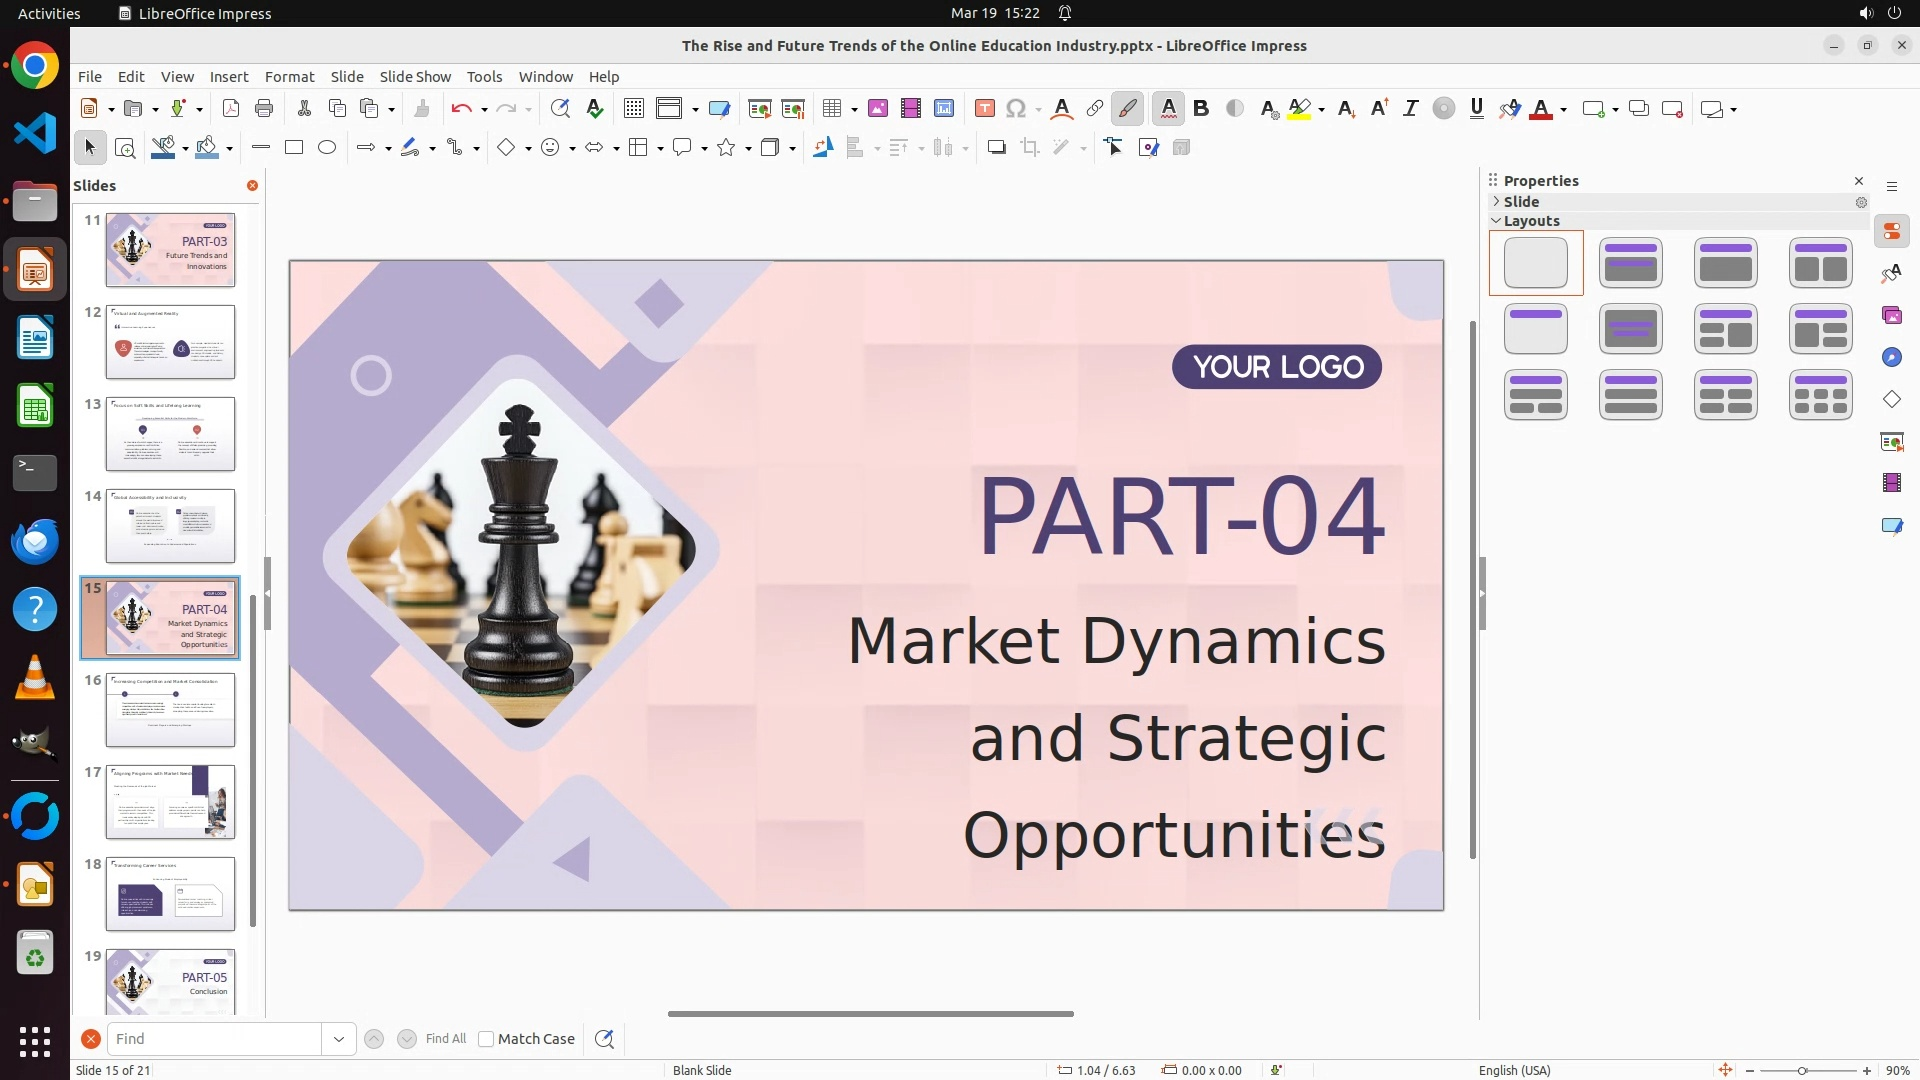Click the Find All button
The image size is (1920, 1080).
point(445,1039)
